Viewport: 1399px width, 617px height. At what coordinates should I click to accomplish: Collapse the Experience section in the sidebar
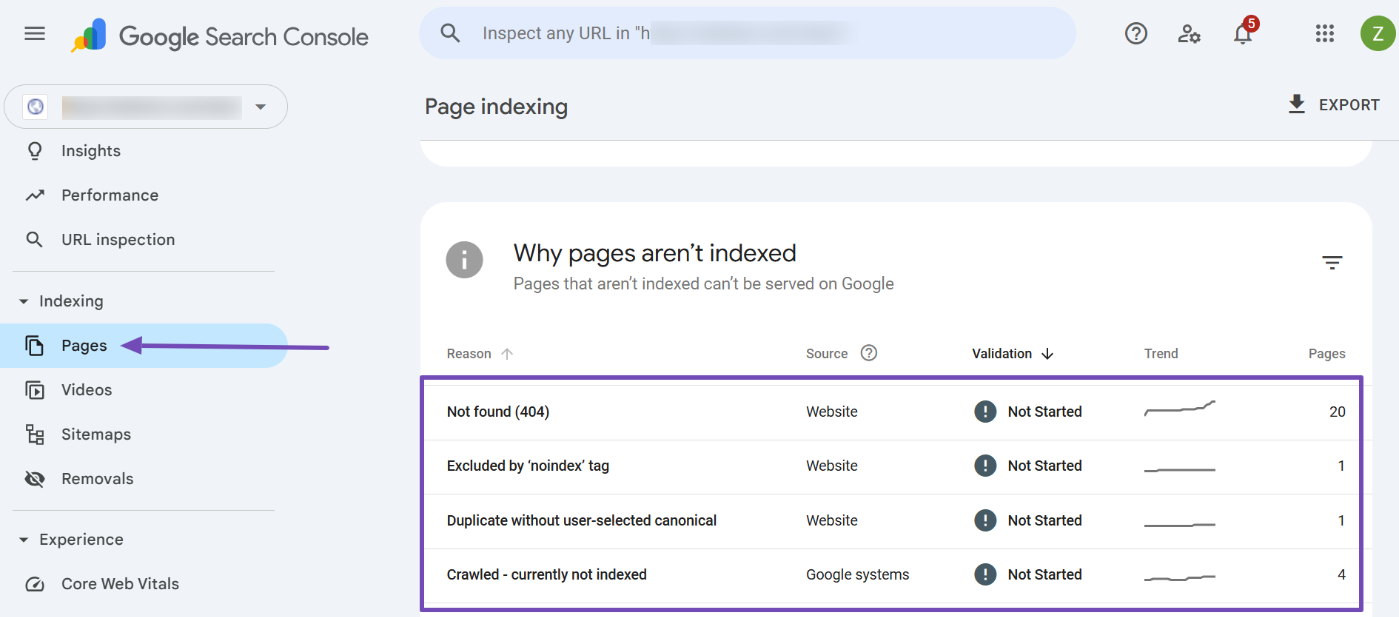click(23, 539)
